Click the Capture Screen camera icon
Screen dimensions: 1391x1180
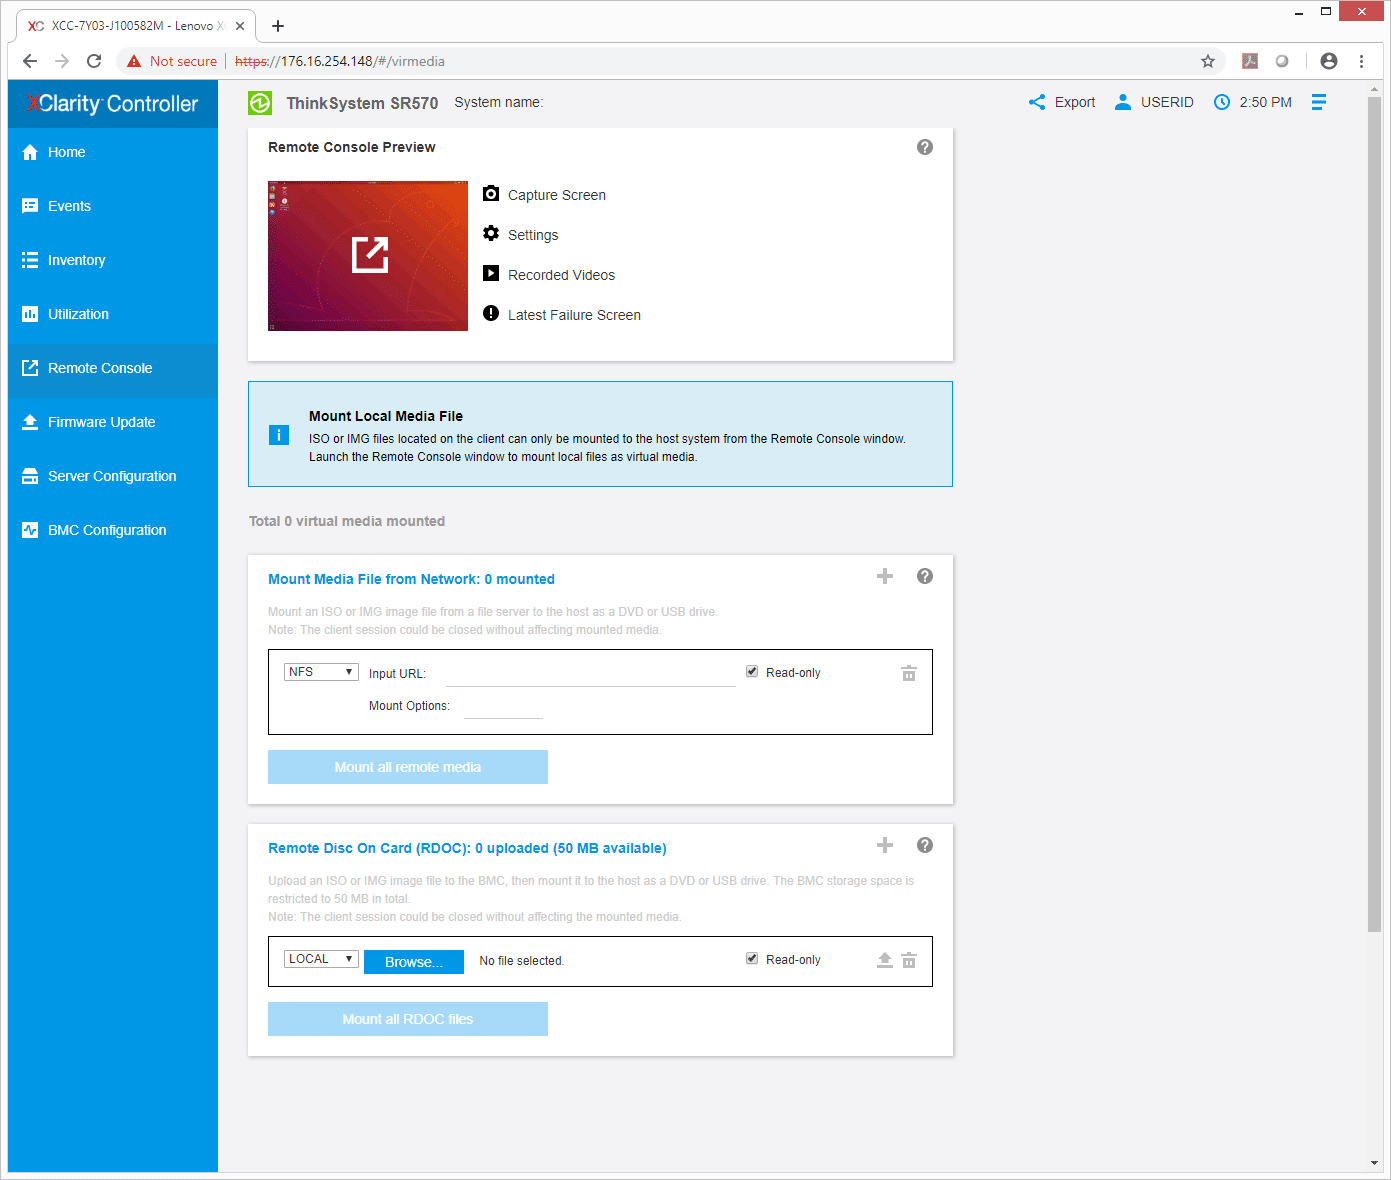491,194
